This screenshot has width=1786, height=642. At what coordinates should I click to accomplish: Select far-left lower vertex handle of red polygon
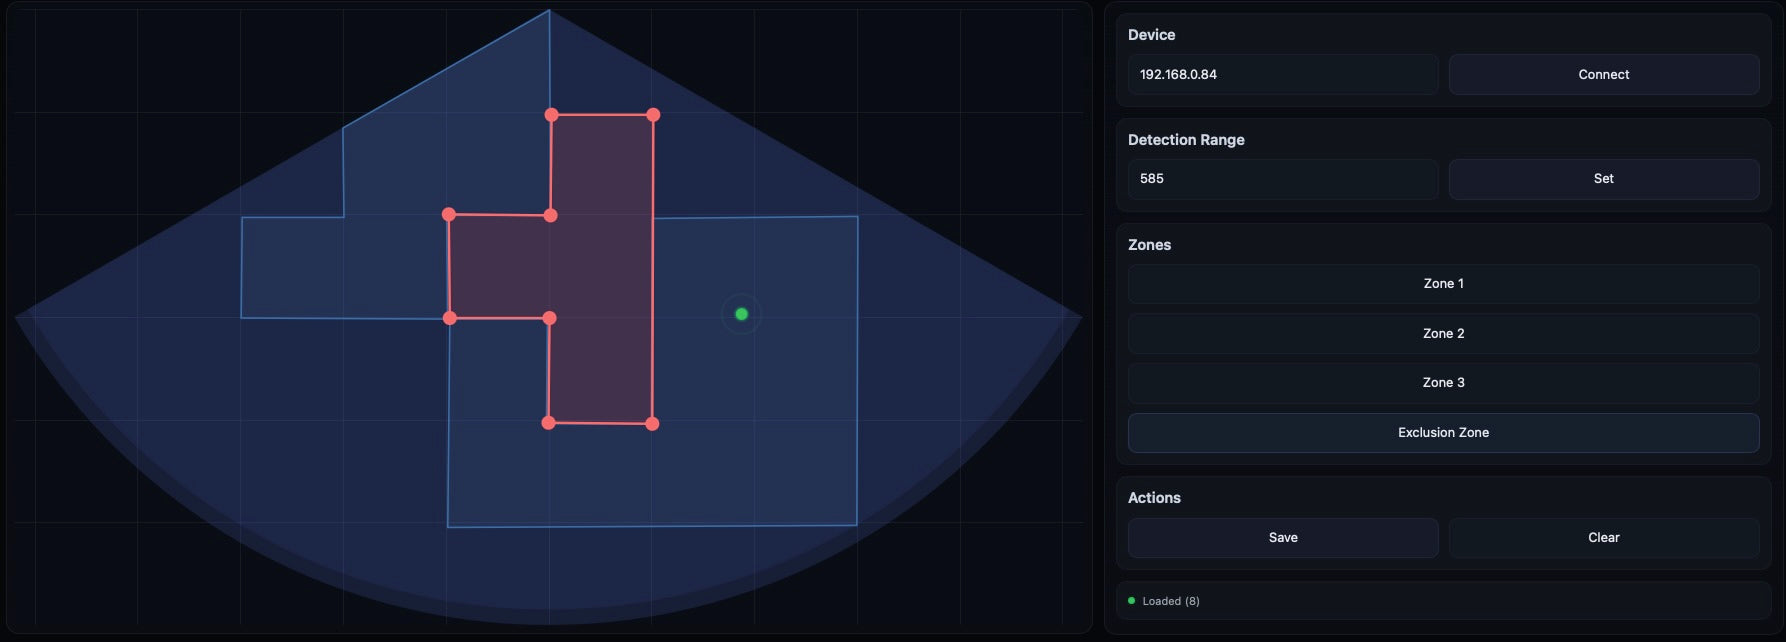pyautogui.click(x=450, y=318)
